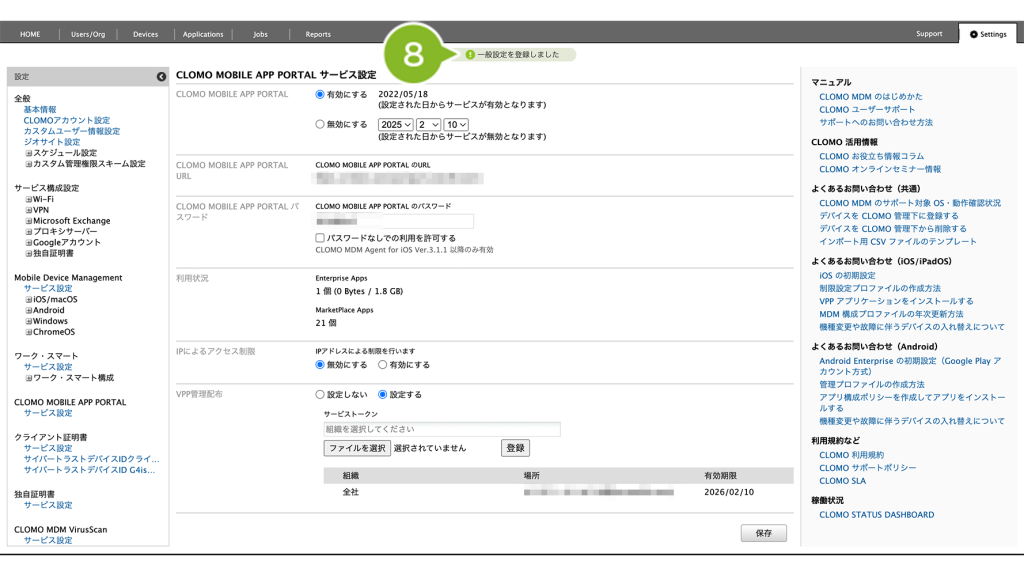Enable the パスワードなしでの利用を許可する checkbox
This screenshot has width=1024, height=576.
coord(320,238)
